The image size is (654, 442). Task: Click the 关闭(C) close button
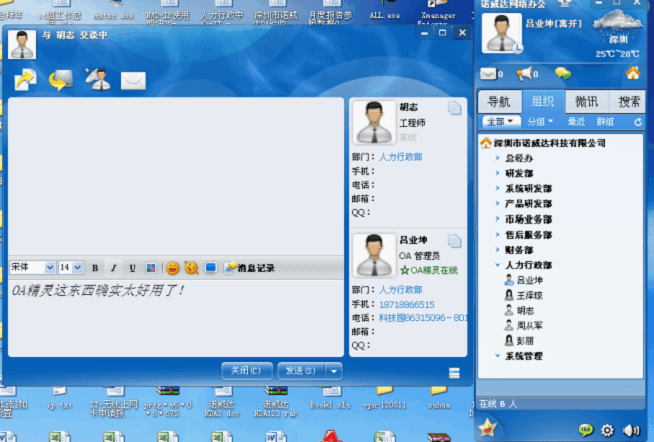[246, 370]
